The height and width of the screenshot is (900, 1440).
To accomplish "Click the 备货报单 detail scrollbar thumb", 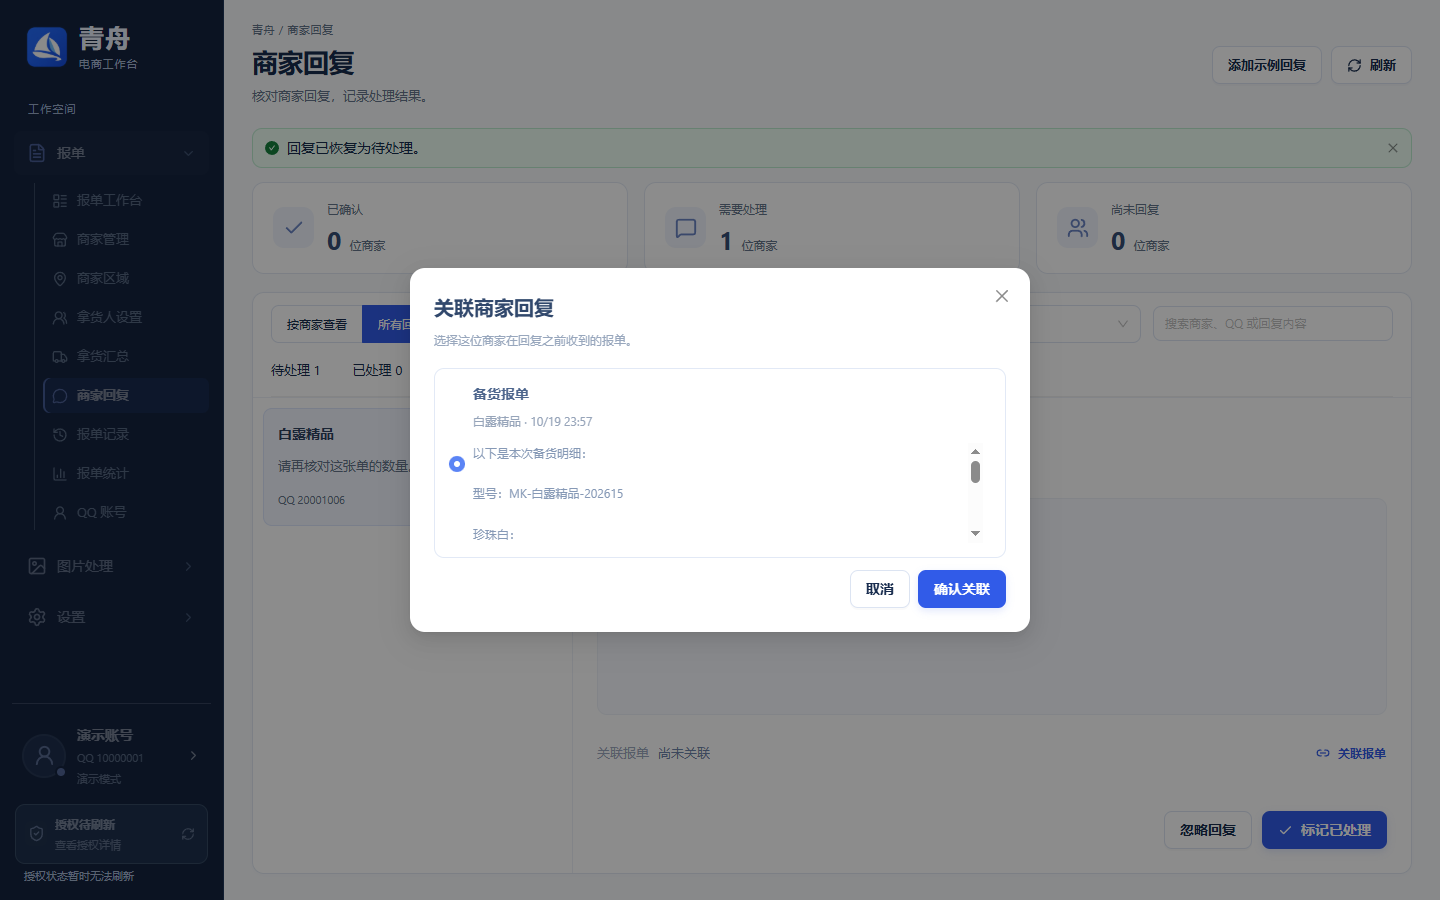I will (975, 472).
